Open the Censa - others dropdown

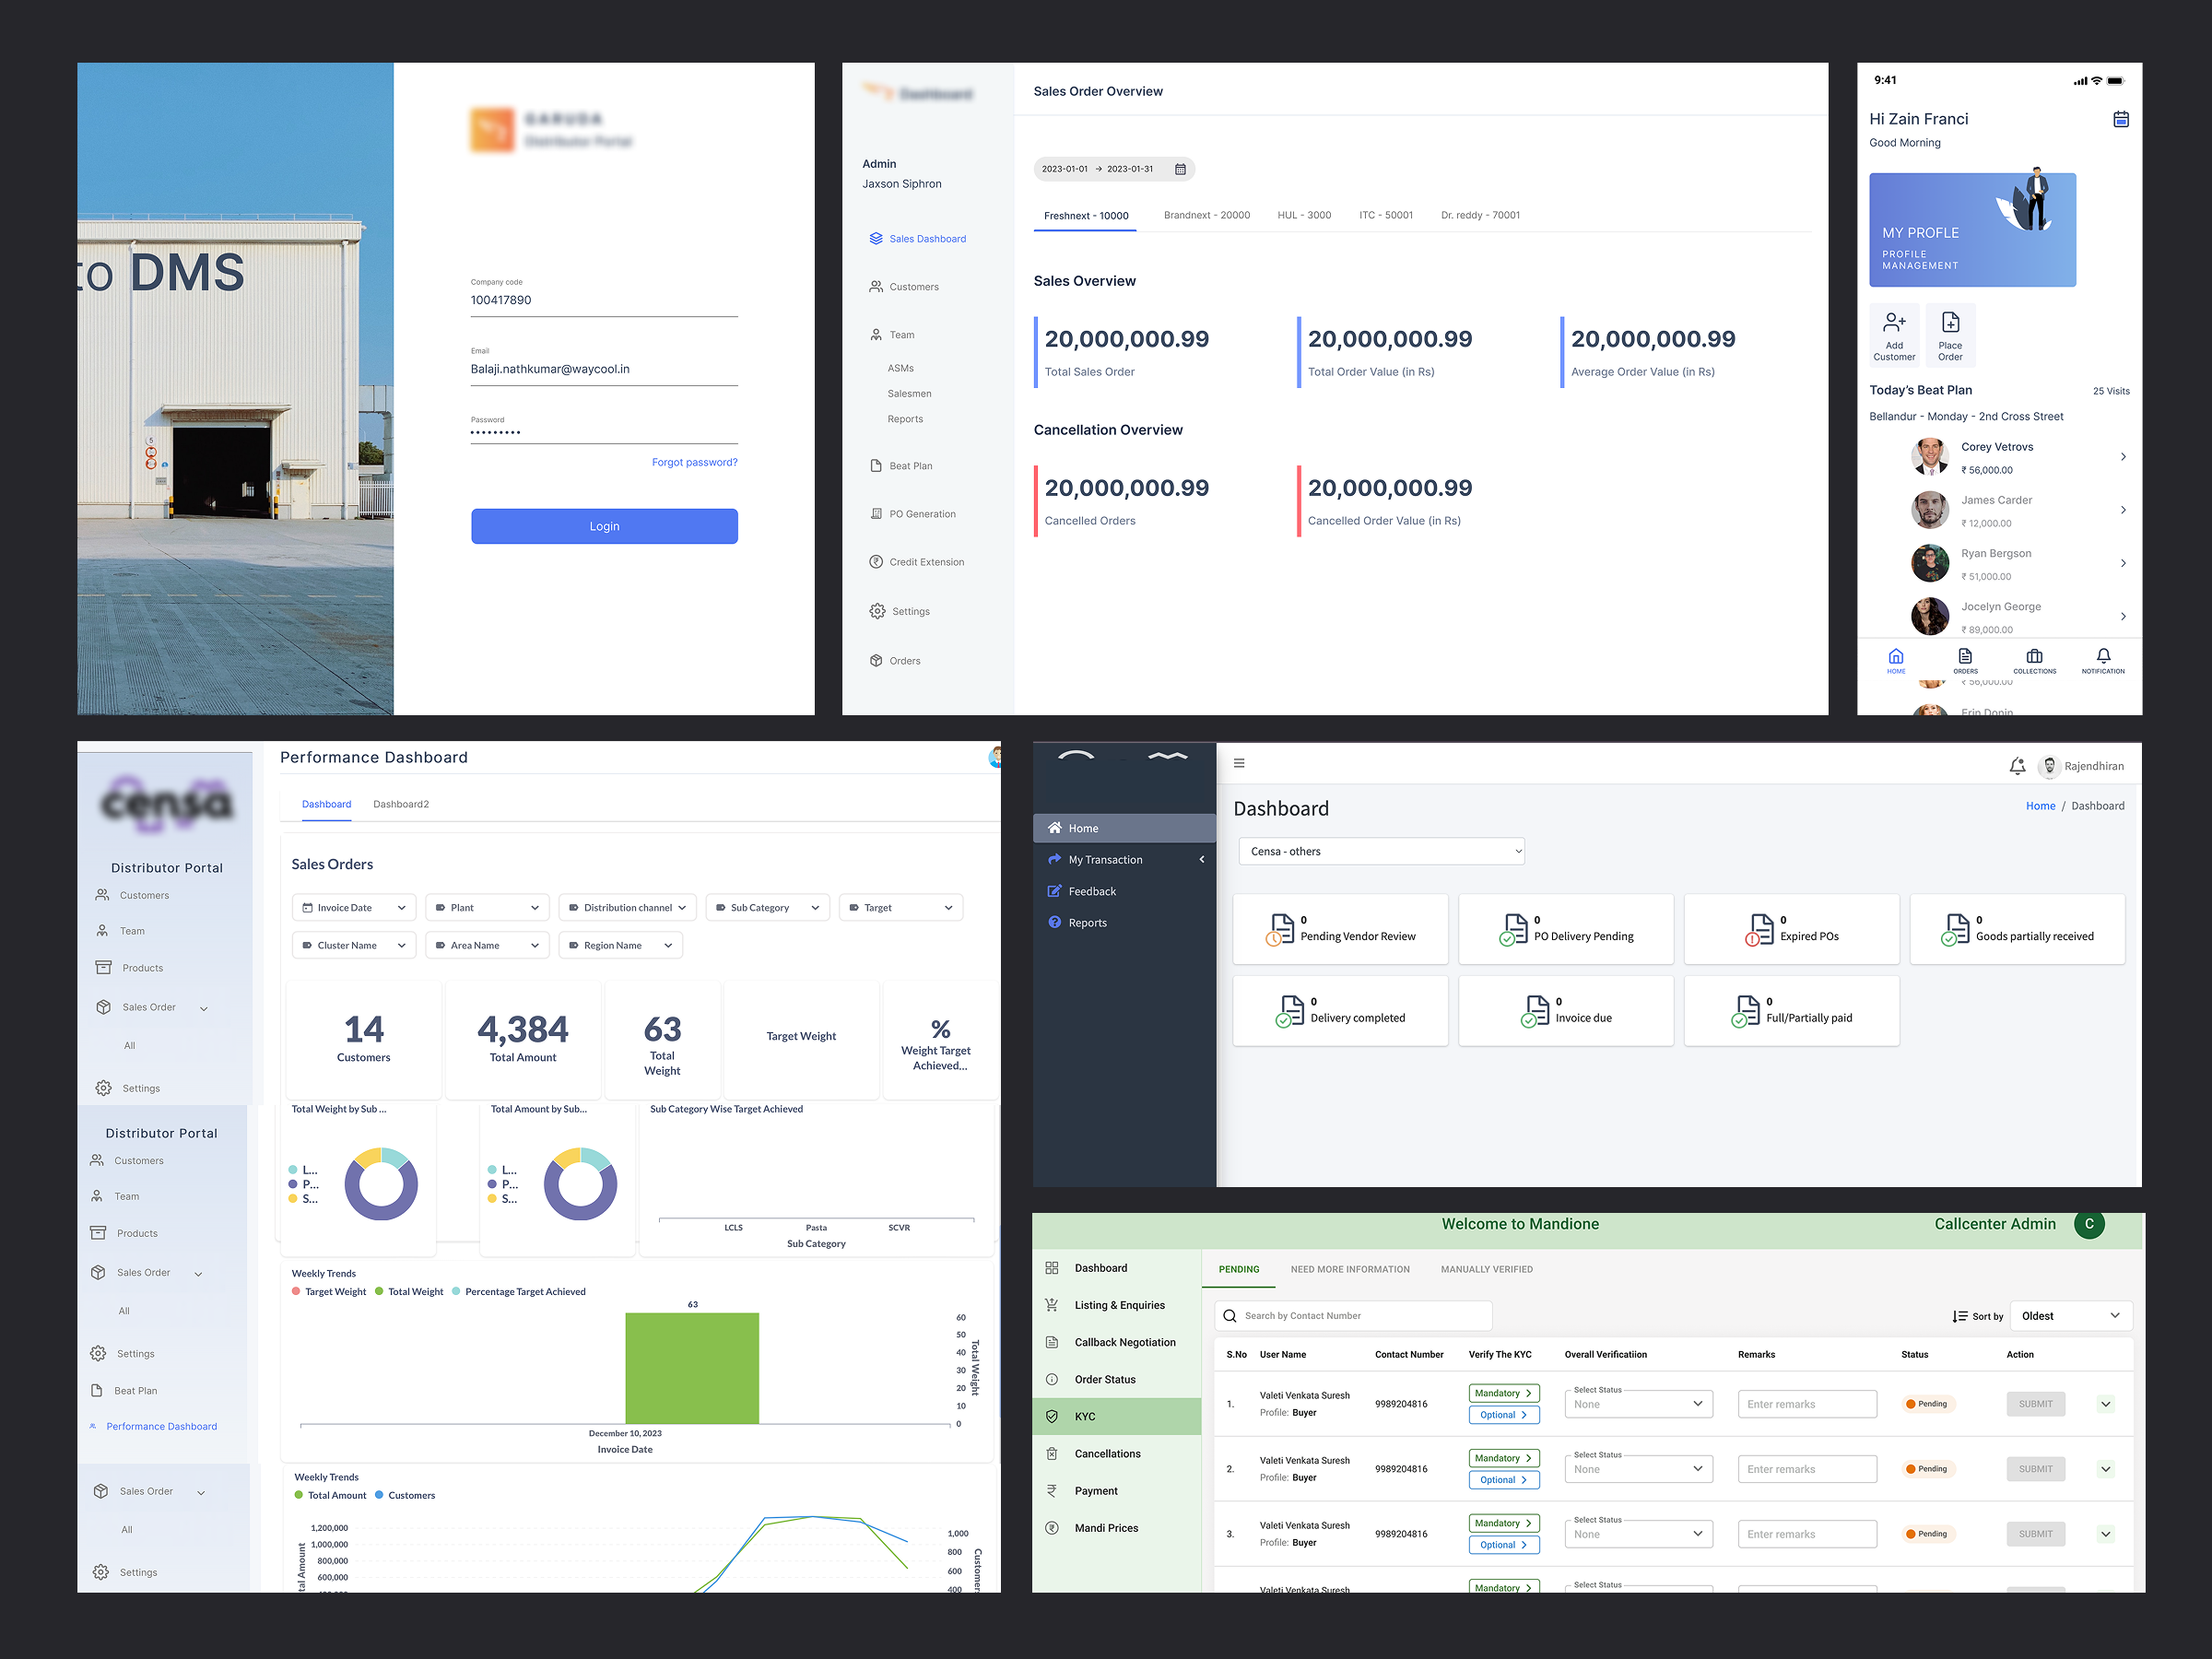[1381, 851]
